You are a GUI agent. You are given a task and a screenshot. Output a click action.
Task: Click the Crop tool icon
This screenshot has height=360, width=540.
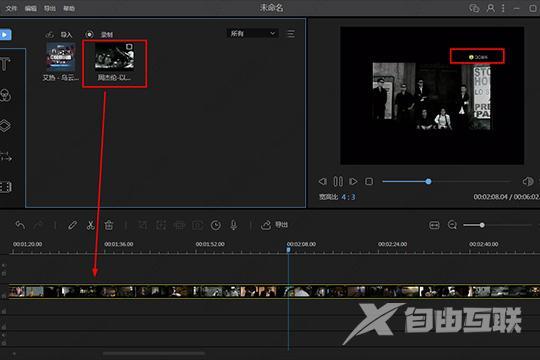point(143,225)
